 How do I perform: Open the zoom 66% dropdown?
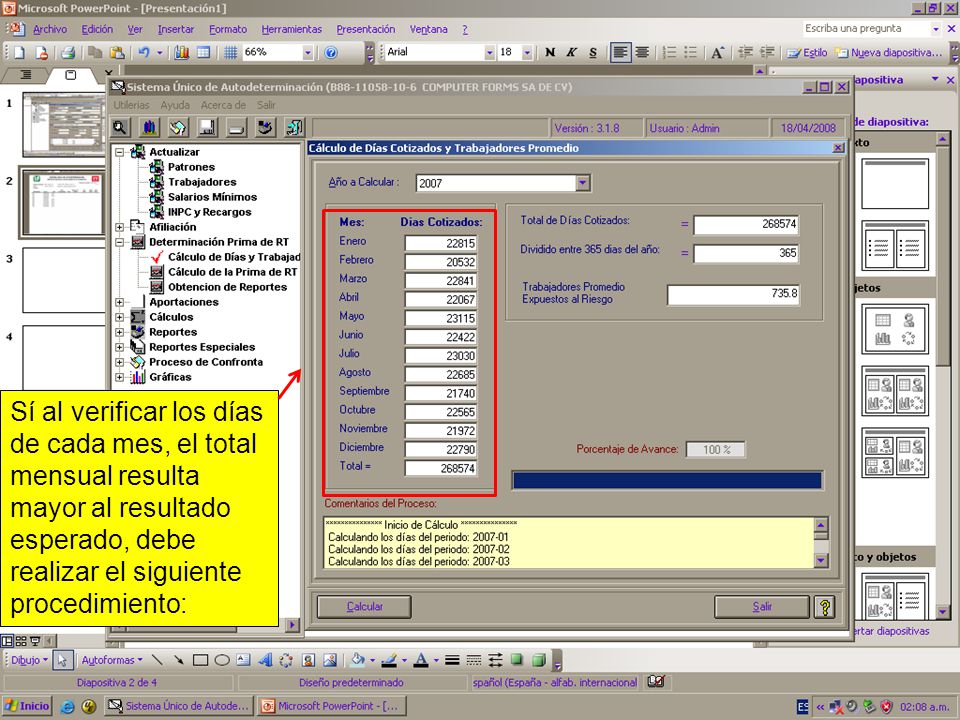pyautogui.click(x=307, y=53)
